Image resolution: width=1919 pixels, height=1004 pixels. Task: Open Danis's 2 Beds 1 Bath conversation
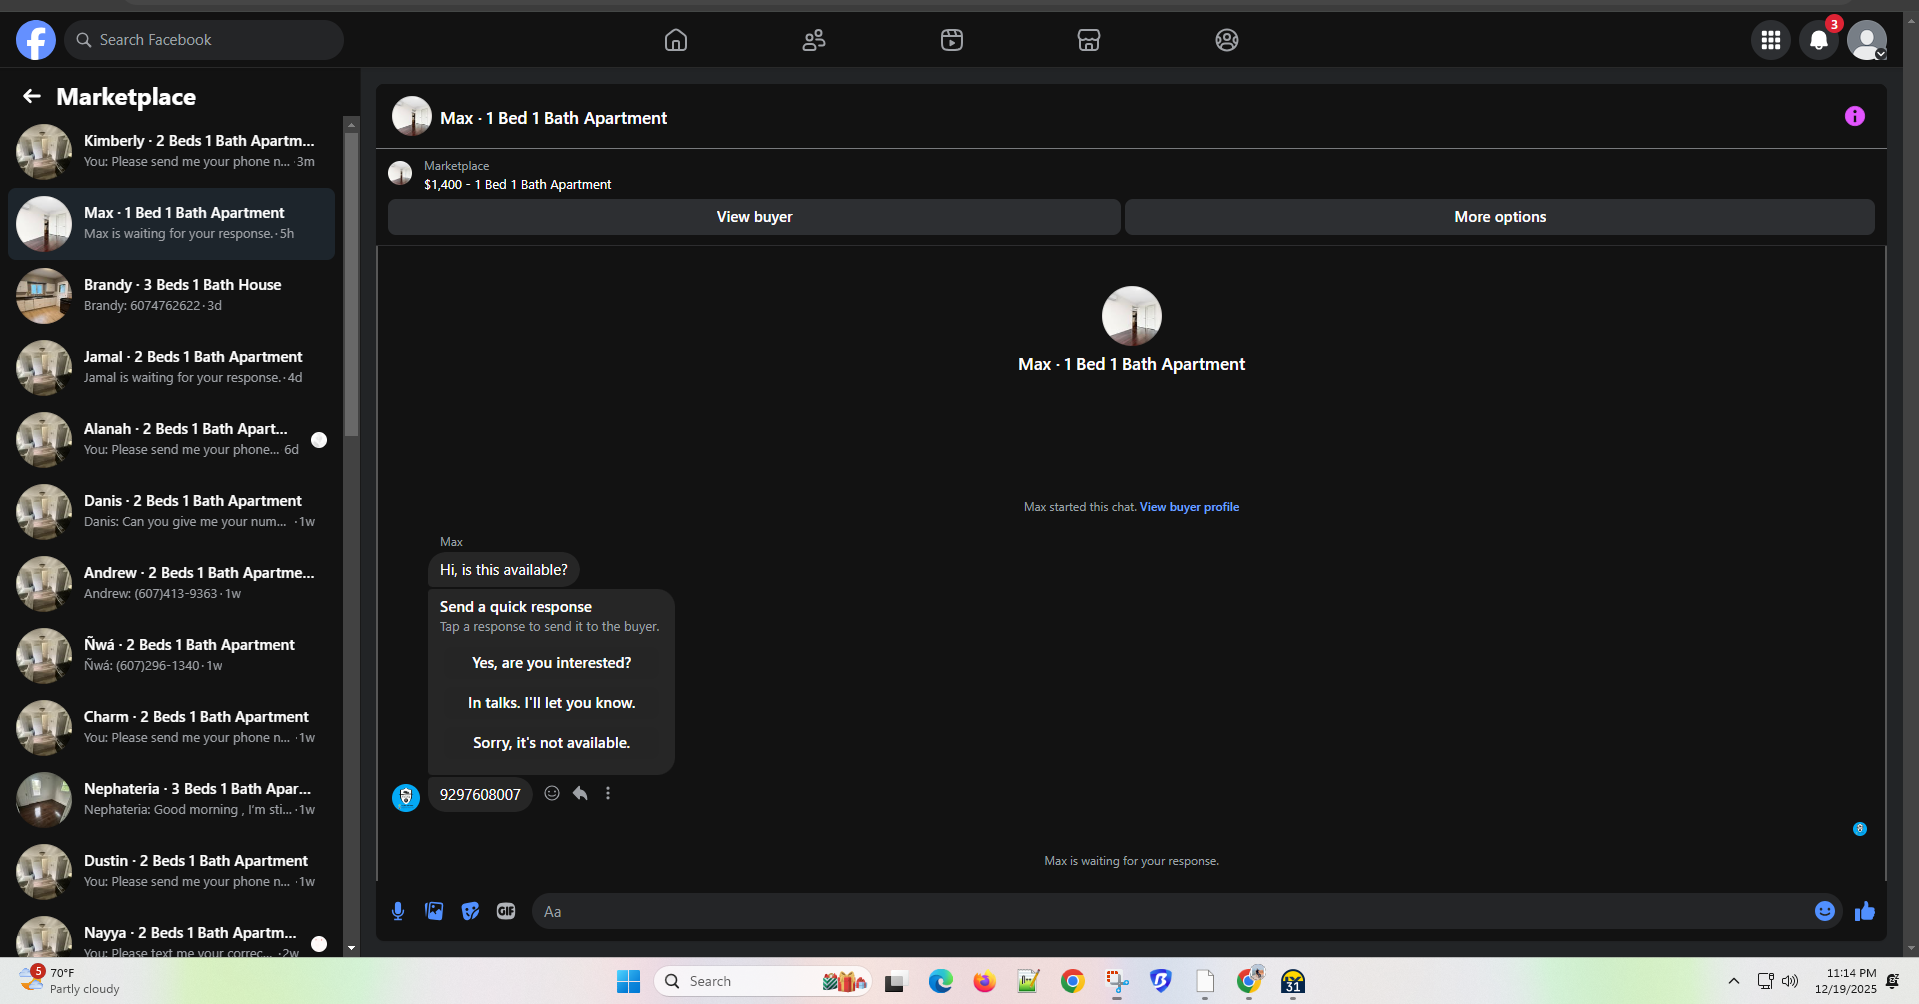pos(172,512)
